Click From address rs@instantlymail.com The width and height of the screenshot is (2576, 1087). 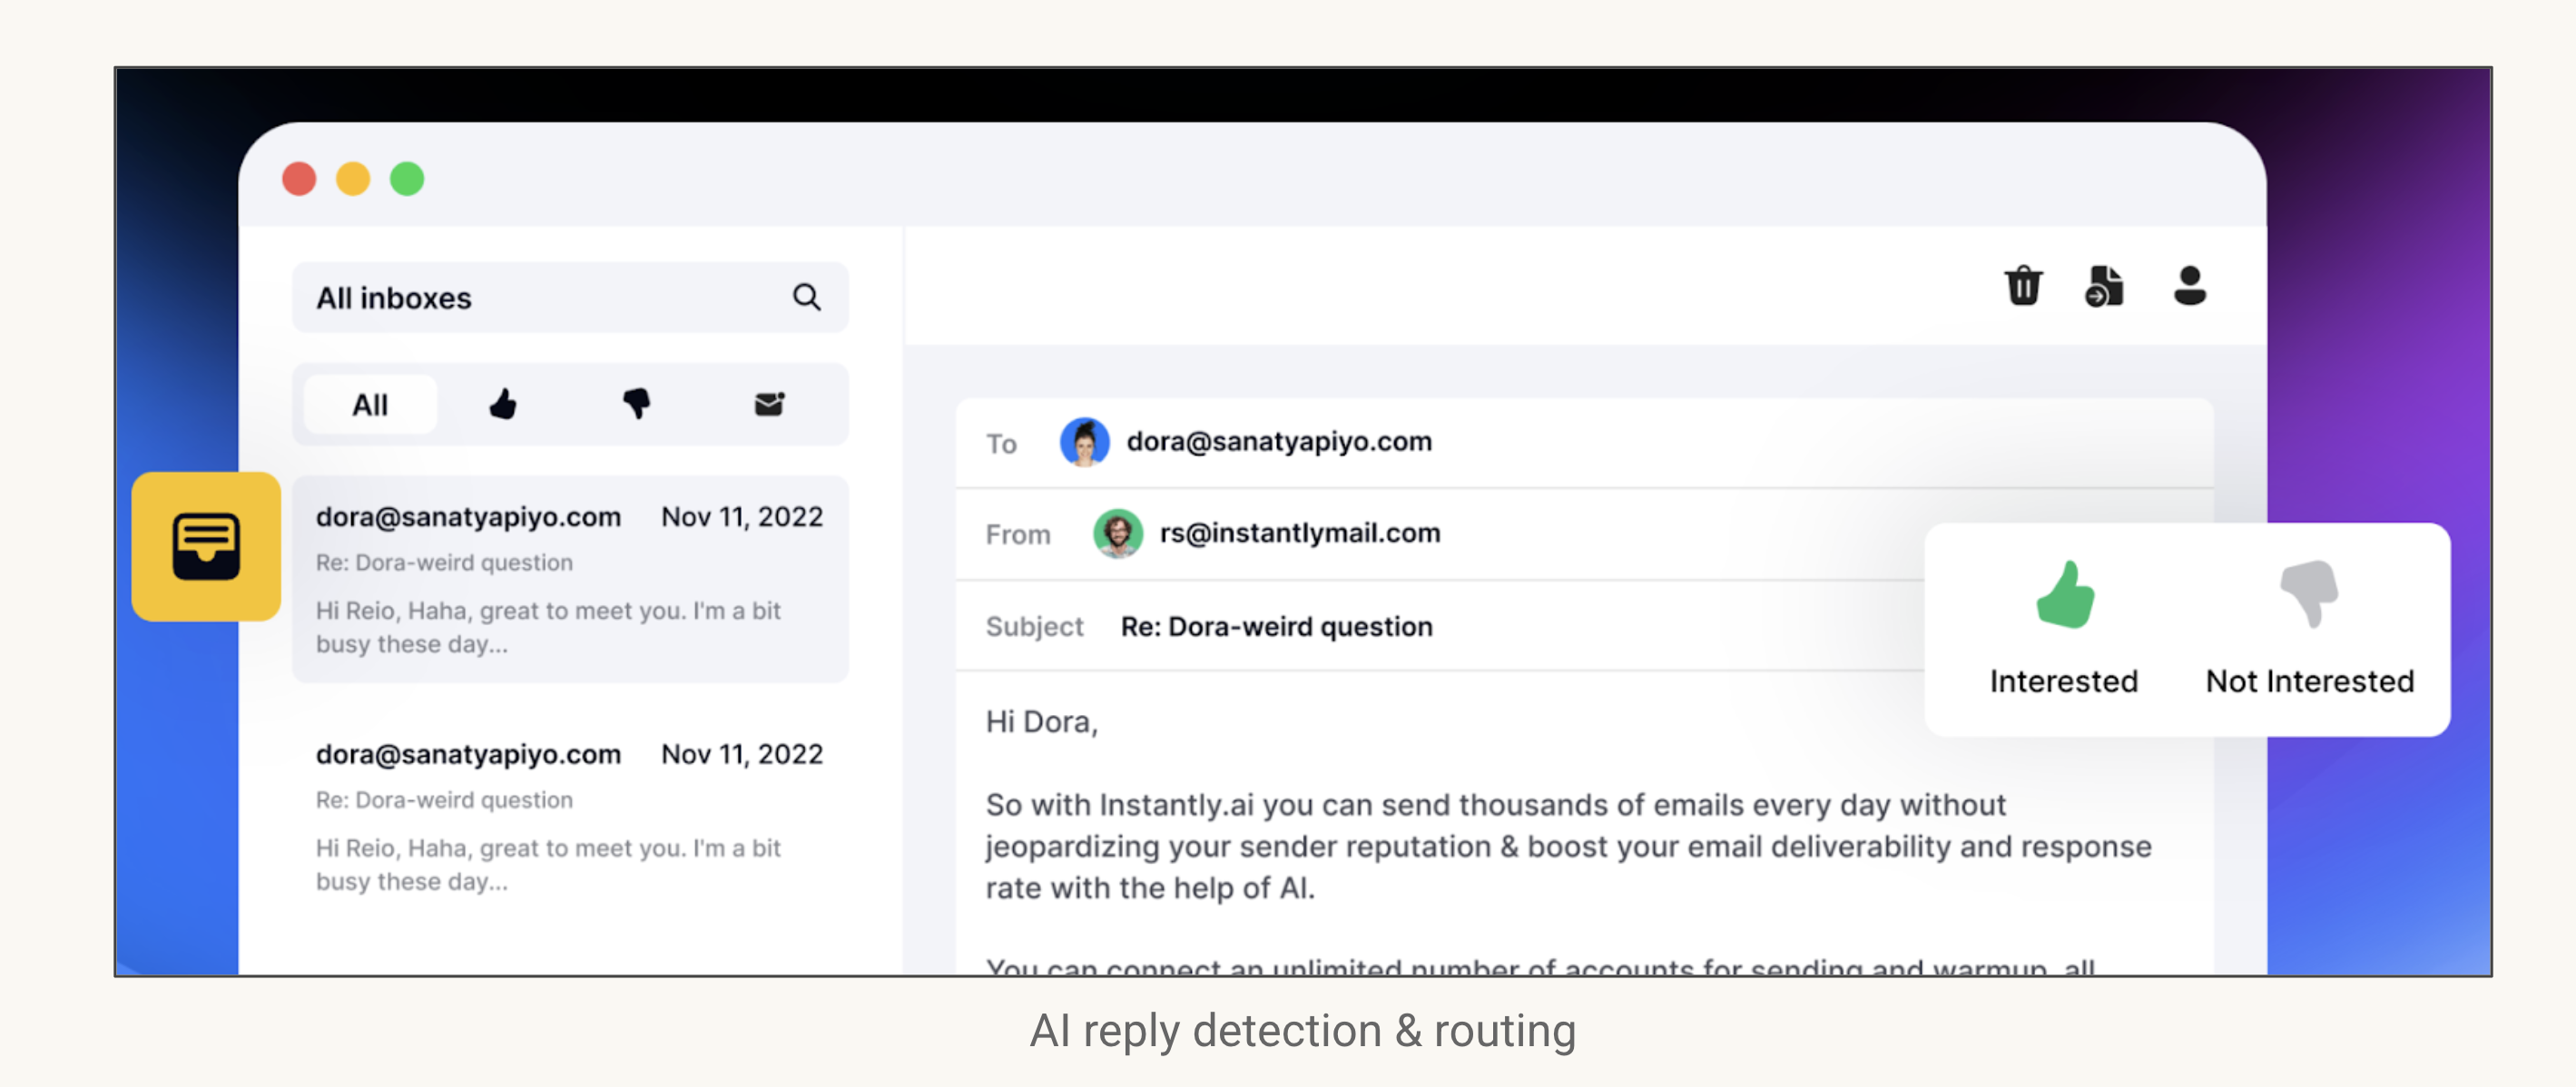(x=1299, y=533)
